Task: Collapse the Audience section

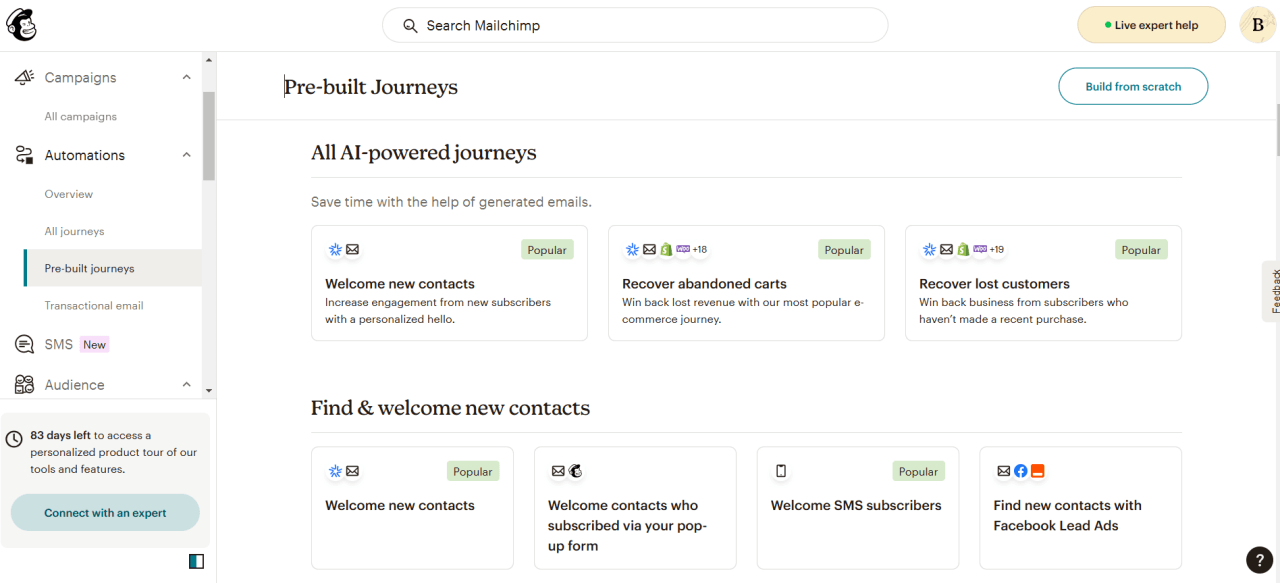Action: coord(186,384)
